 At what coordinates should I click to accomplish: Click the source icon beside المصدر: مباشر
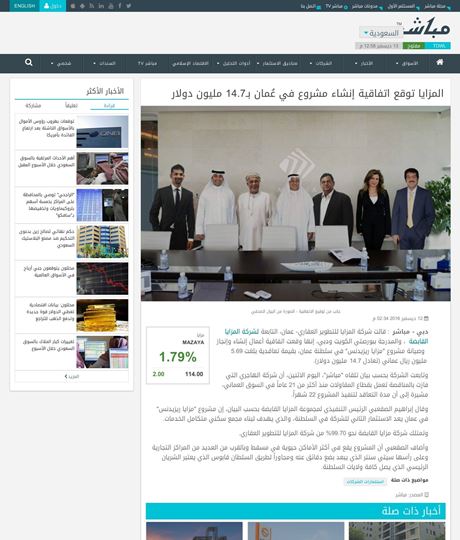(426, 495)
